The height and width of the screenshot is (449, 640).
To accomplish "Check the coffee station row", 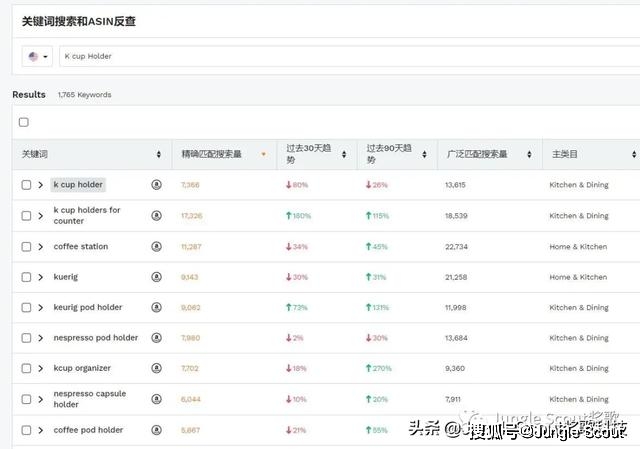I will click(x=26, y=247).
